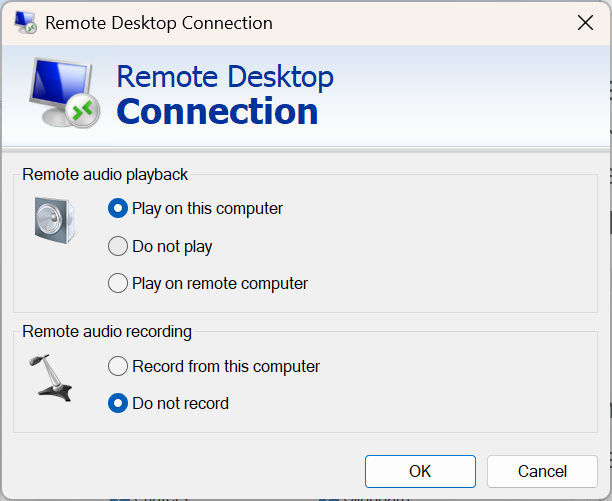Click the Remote audio recording group label

pyautogui.click(x=107, y=331)
